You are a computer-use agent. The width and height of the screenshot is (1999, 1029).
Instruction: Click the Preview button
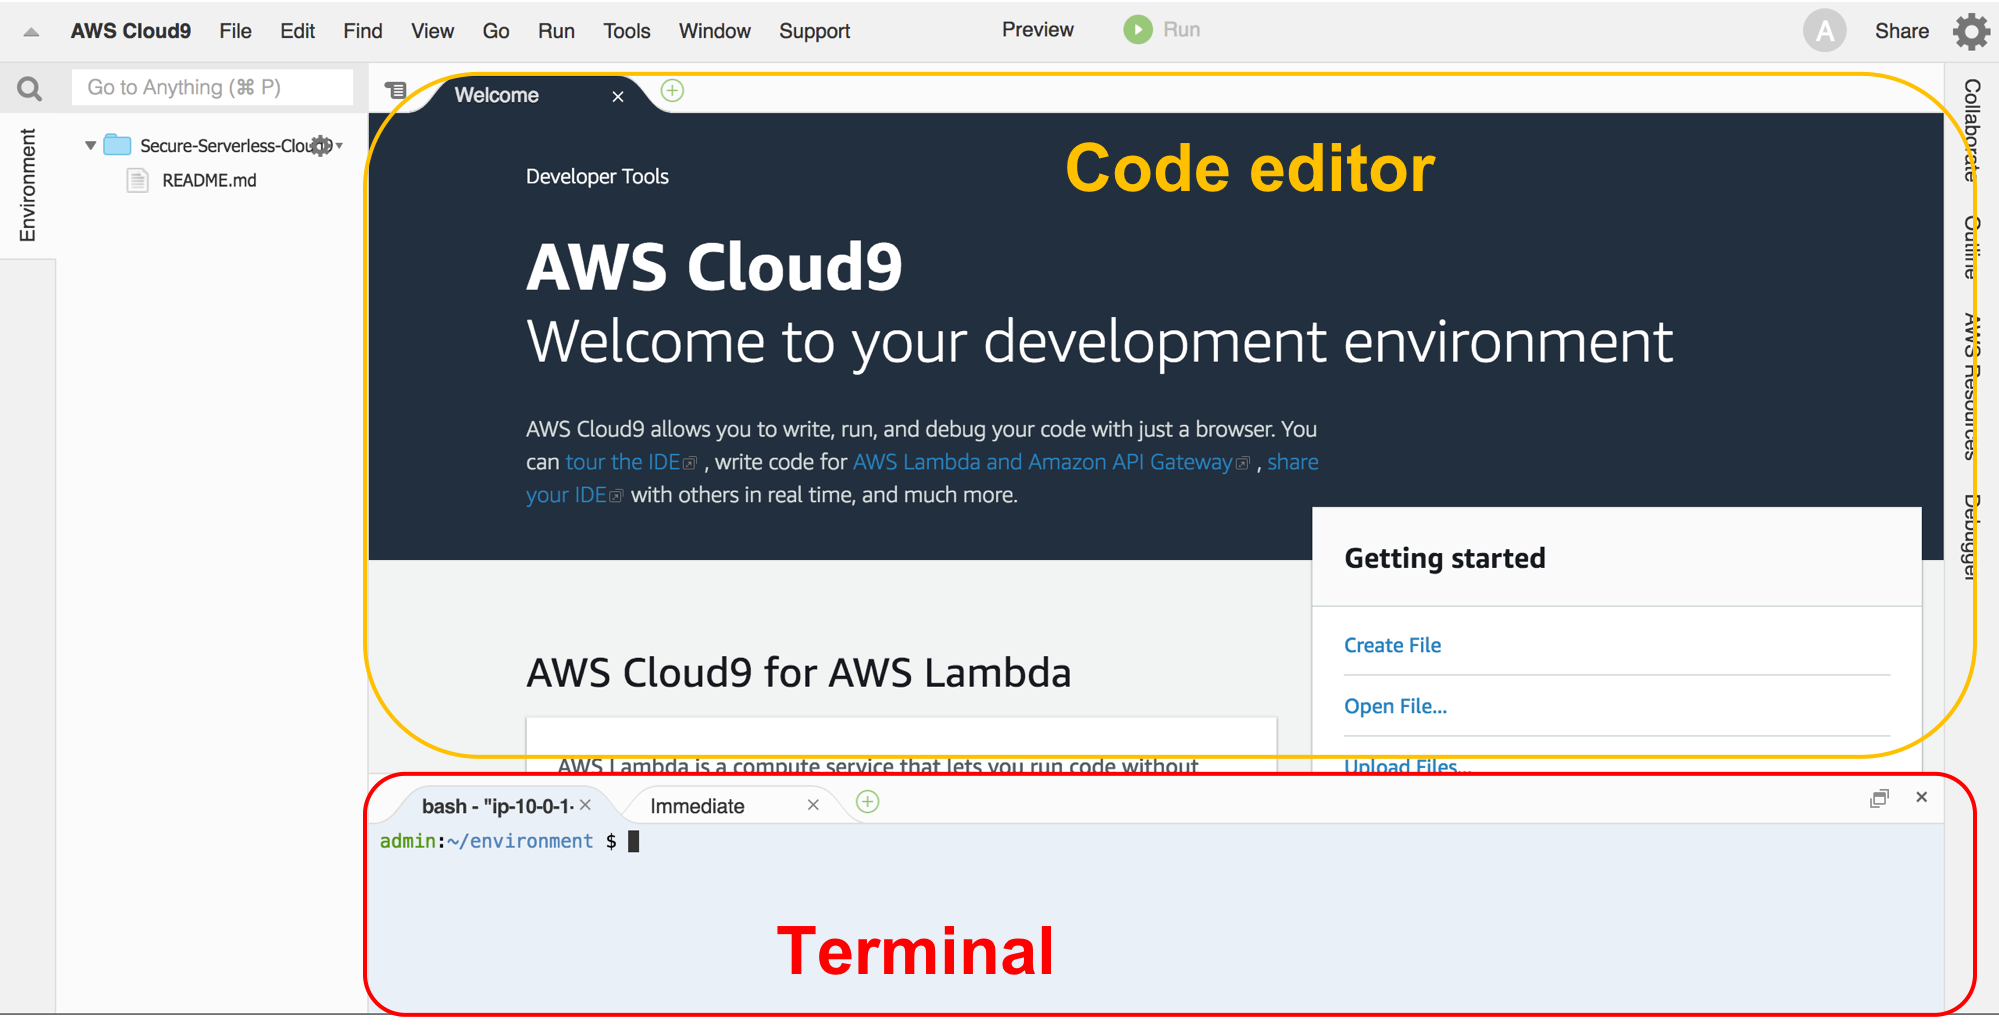click(1037, 30)
